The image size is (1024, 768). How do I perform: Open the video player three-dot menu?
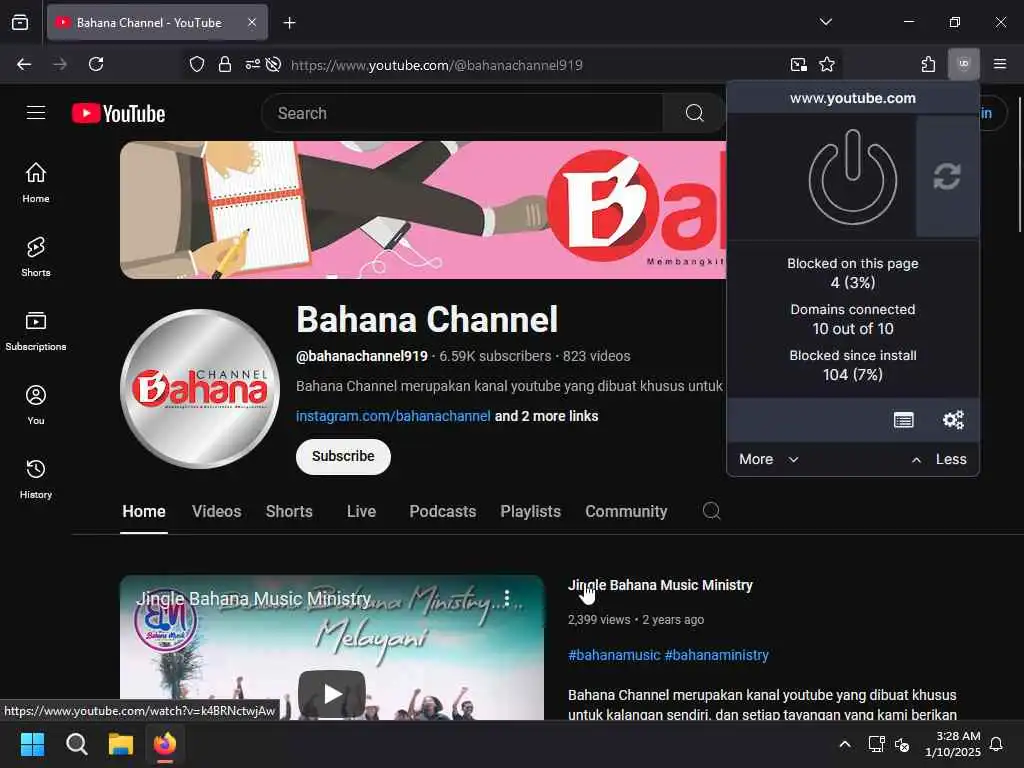tap(507, 598)
